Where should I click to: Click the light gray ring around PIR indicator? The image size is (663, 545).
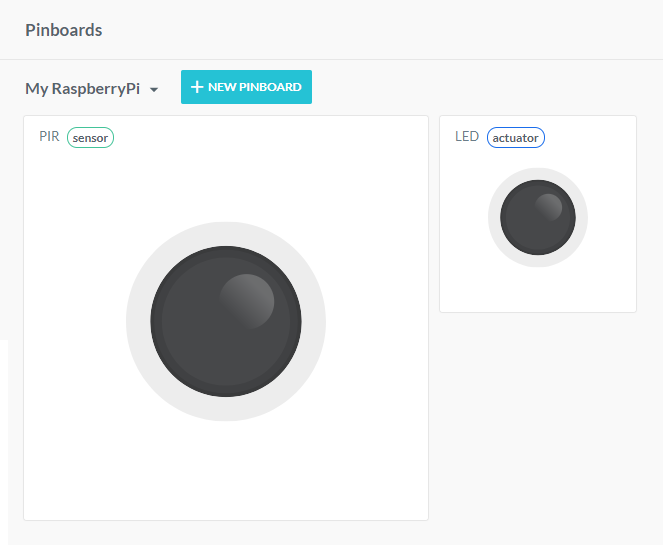coord(138,321)
